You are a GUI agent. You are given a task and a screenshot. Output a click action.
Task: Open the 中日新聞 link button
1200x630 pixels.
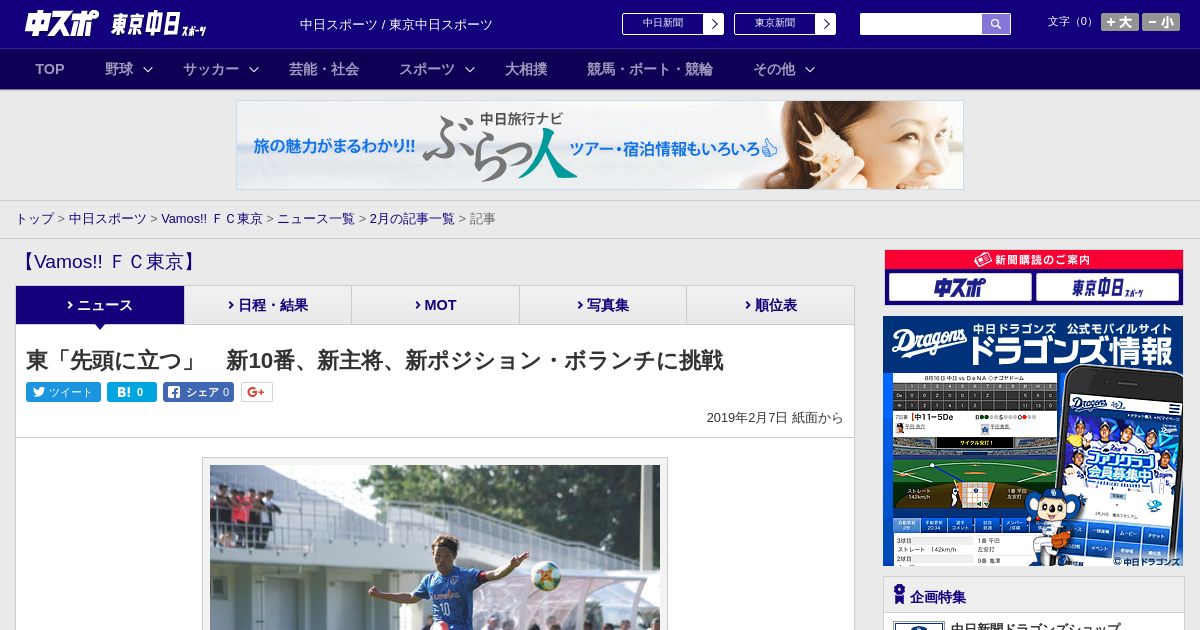point(673,24)
